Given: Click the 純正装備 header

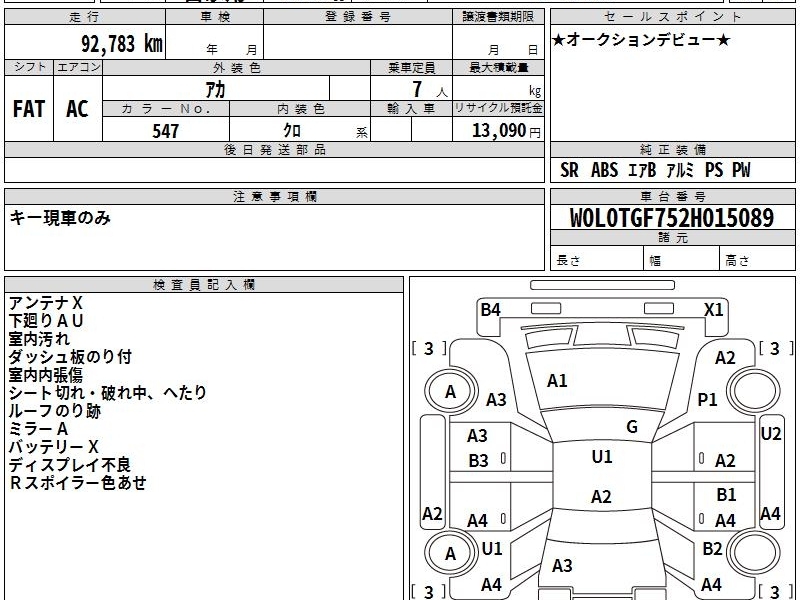Looking at the screenshot, I should tap(672, 149).
